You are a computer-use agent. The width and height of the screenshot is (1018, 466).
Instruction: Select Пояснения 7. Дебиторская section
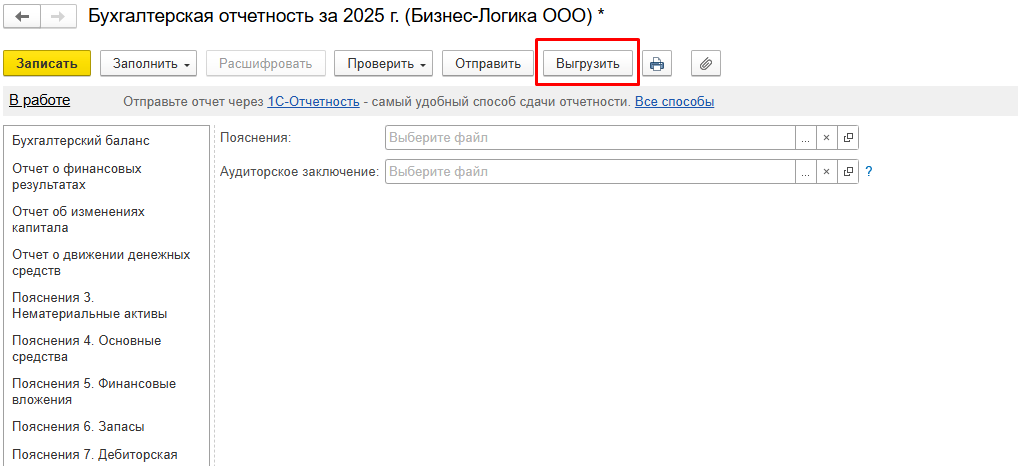click(95, 454)
